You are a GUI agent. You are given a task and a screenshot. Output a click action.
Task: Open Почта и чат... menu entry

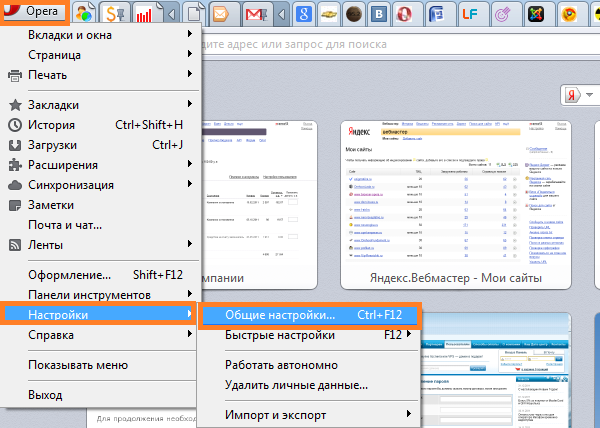(x=101, y=225)
